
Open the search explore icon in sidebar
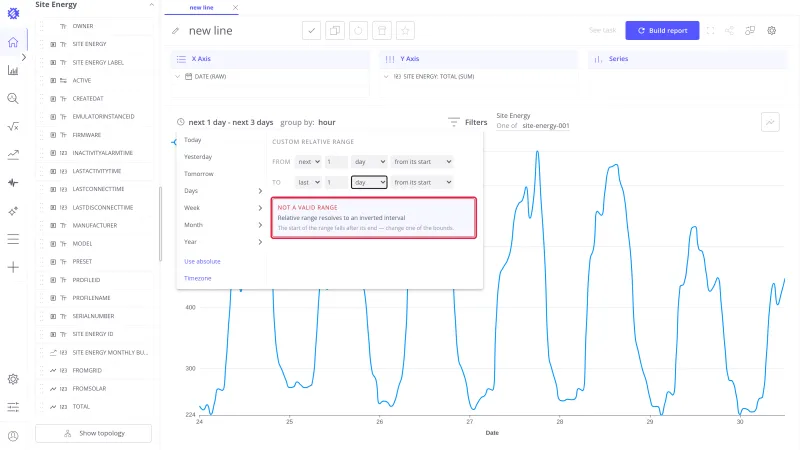tap(13, 98)
